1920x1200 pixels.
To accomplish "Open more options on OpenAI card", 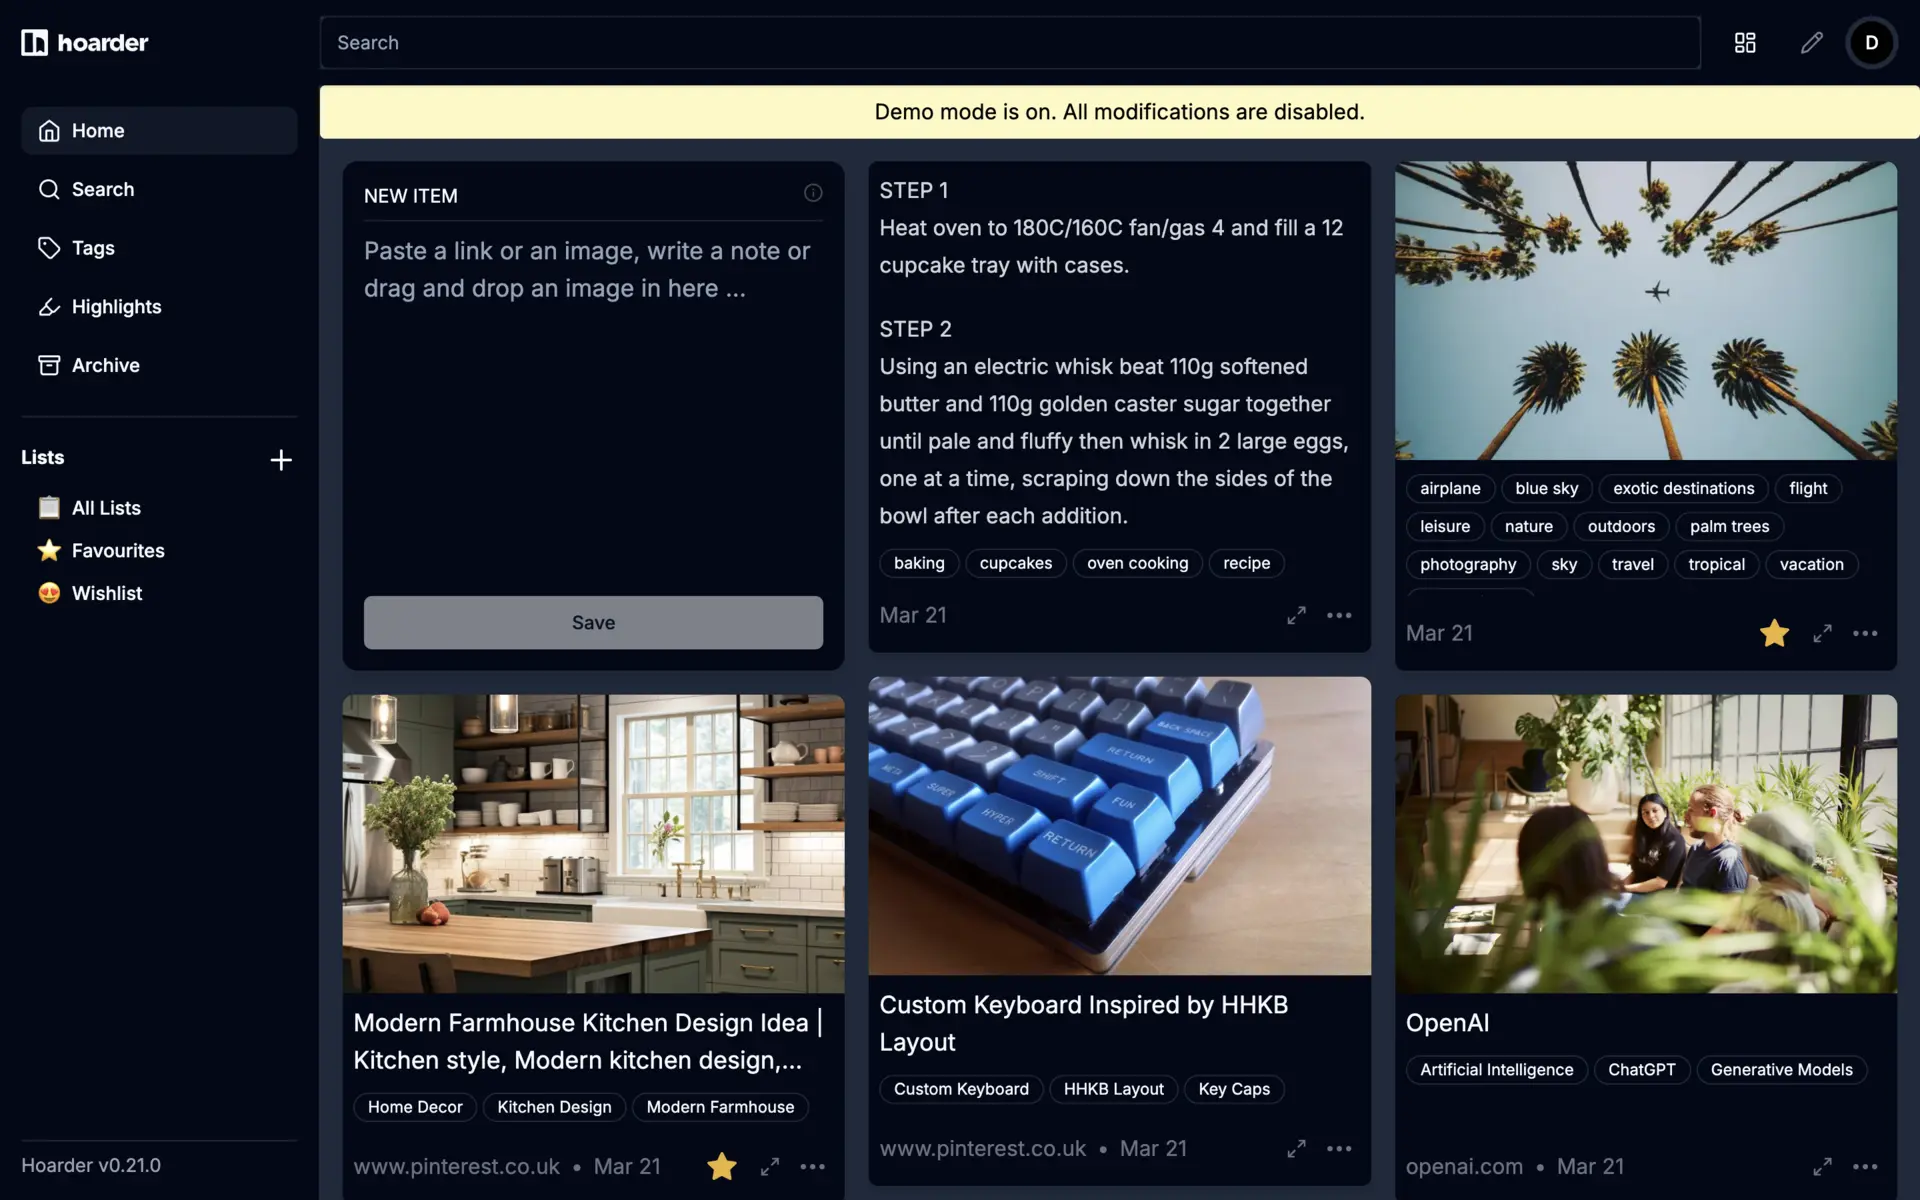I will tap(1864, 1166).
